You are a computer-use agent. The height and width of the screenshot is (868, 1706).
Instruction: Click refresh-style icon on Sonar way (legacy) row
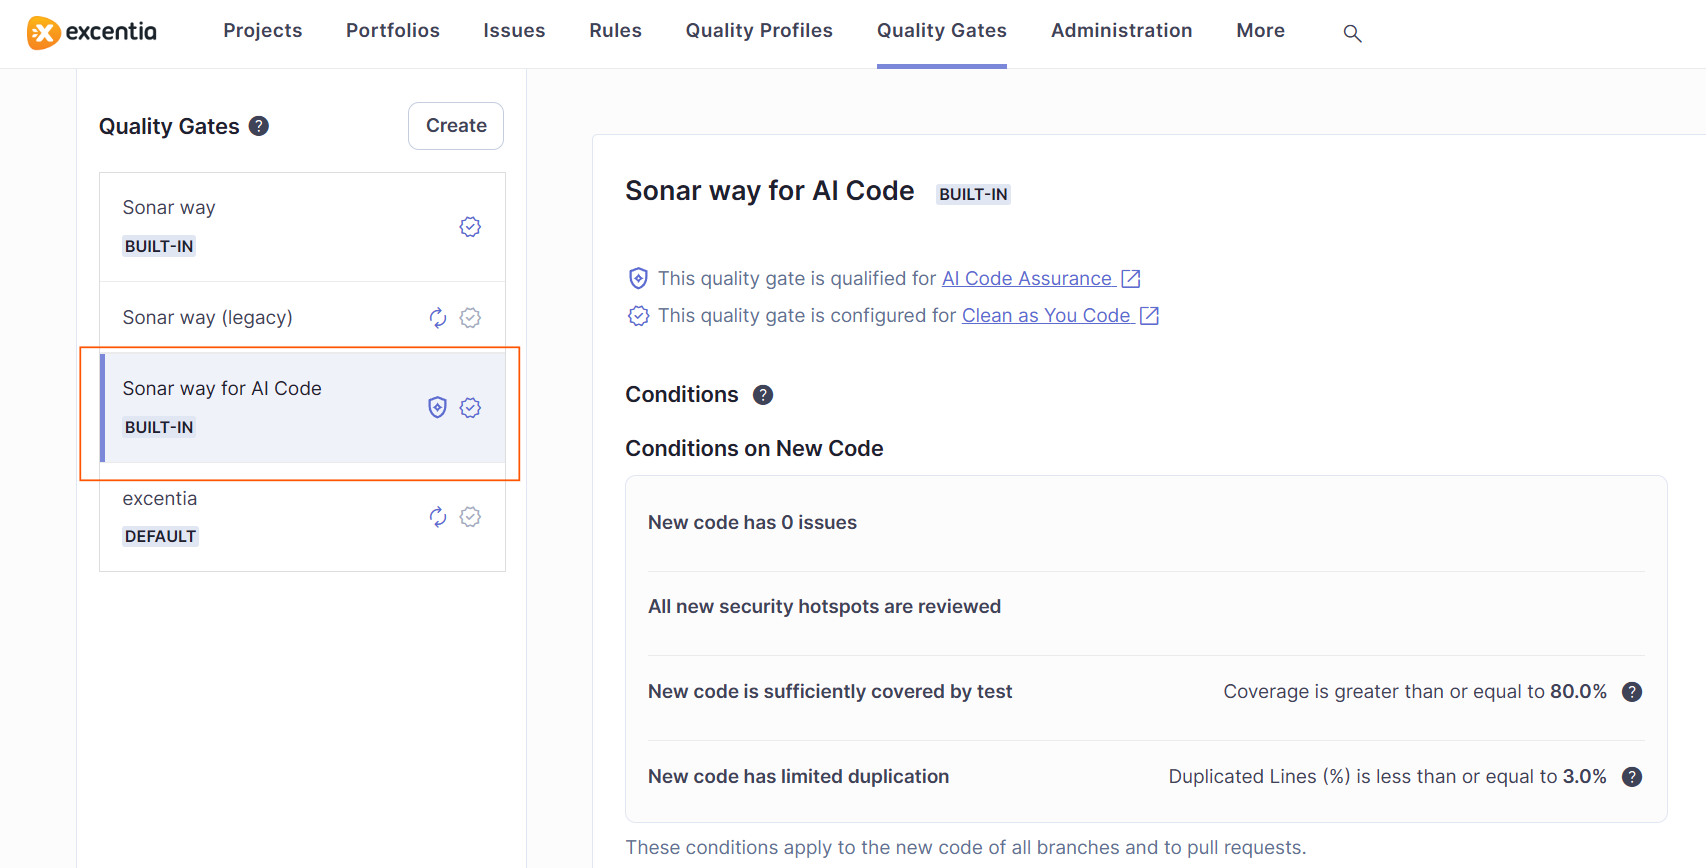(438, 318)
